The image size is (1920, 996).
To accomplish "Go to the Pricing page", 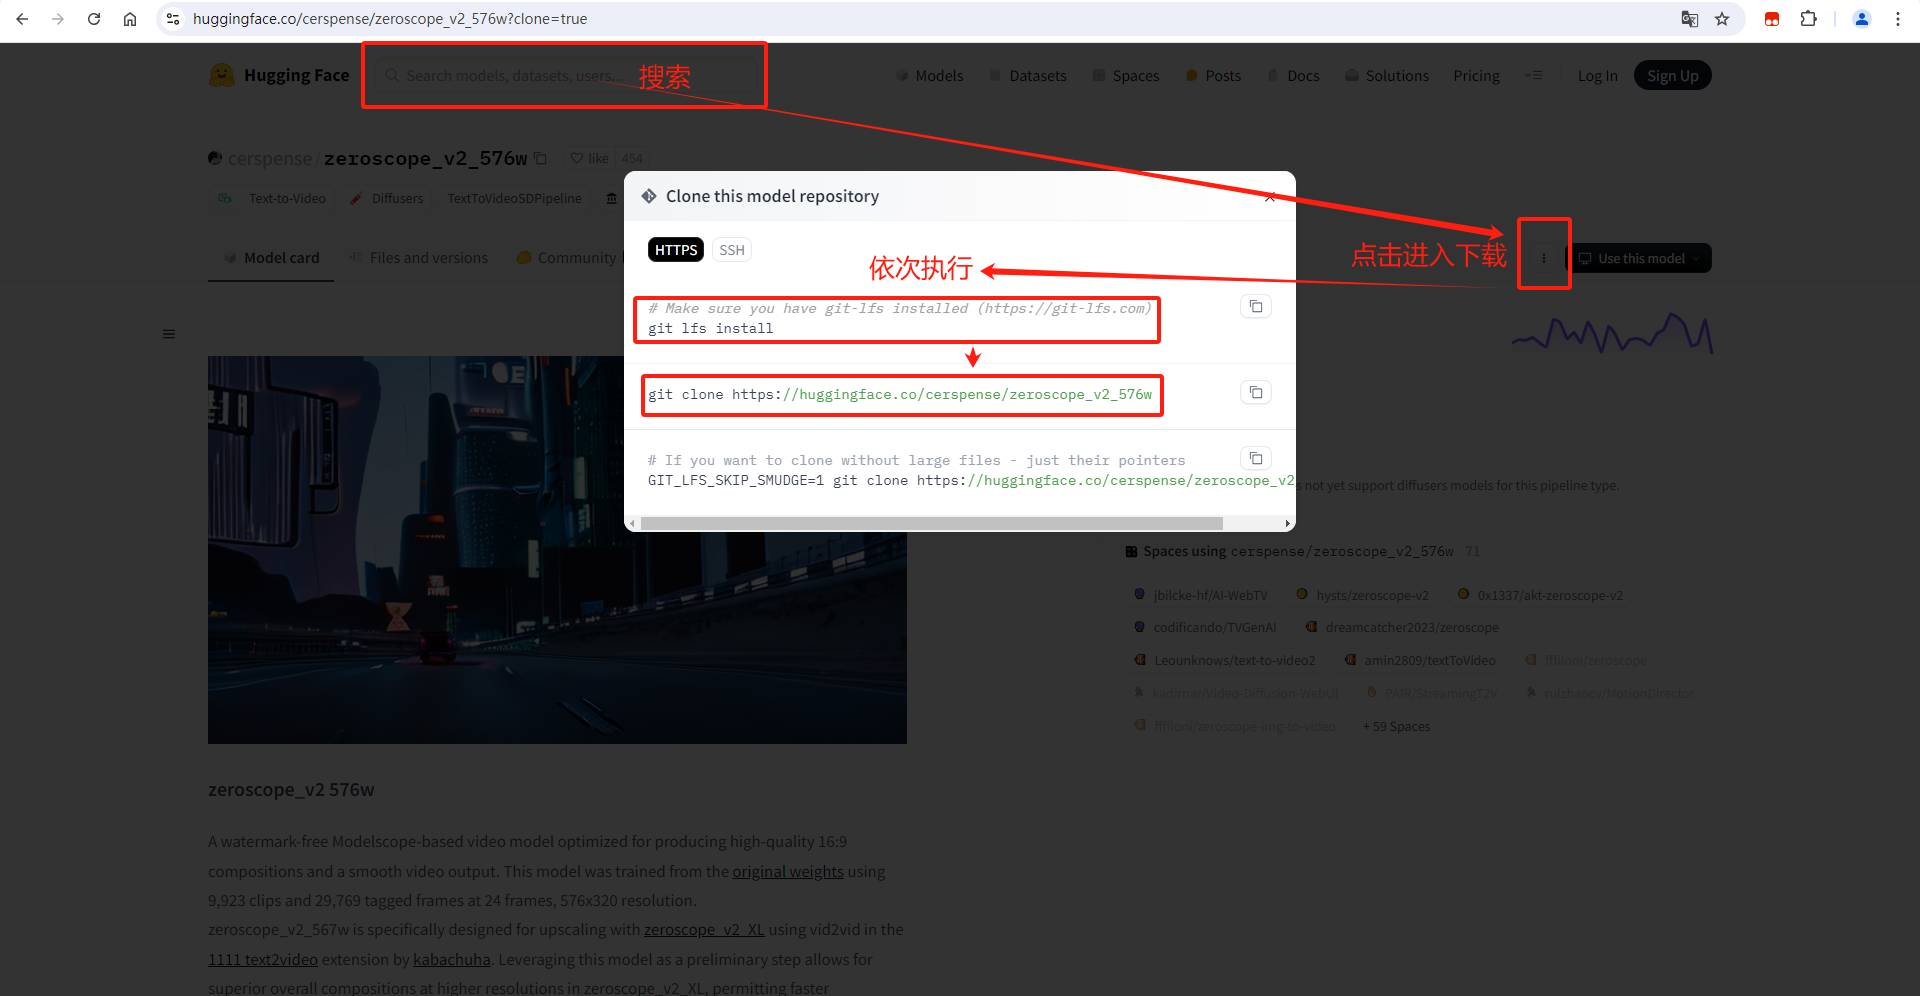I will click(x=1476, y=76).
